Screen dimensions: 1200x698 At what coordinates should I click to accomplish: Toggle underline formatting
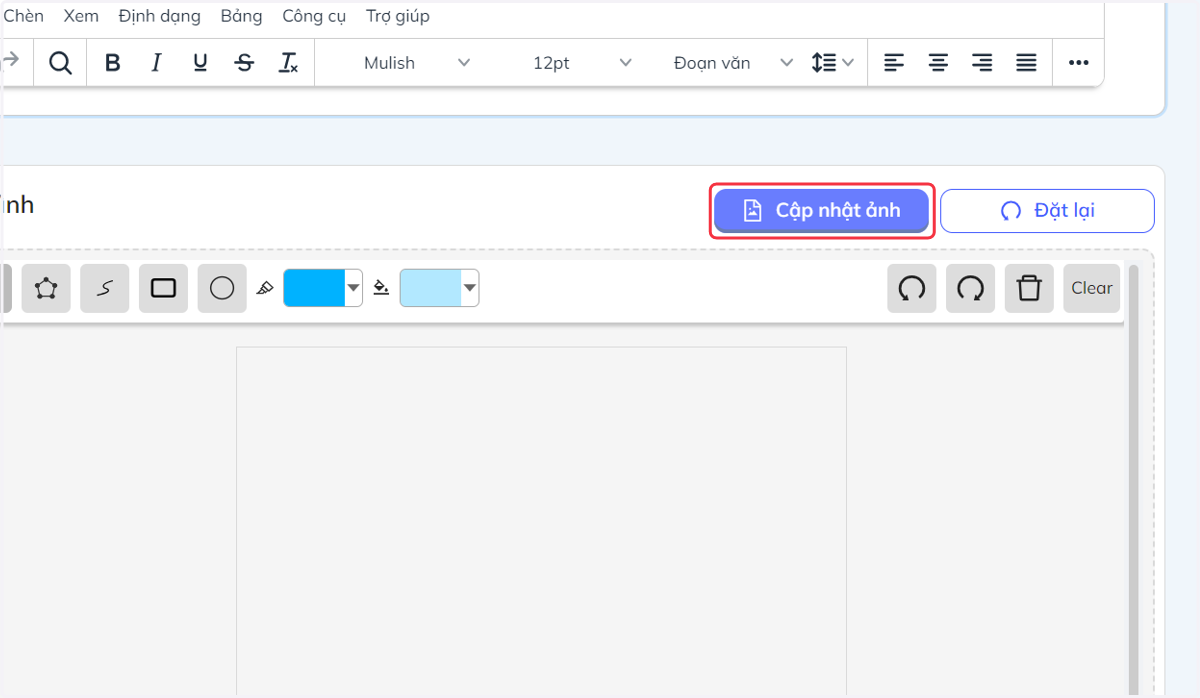tap(200, 63)
